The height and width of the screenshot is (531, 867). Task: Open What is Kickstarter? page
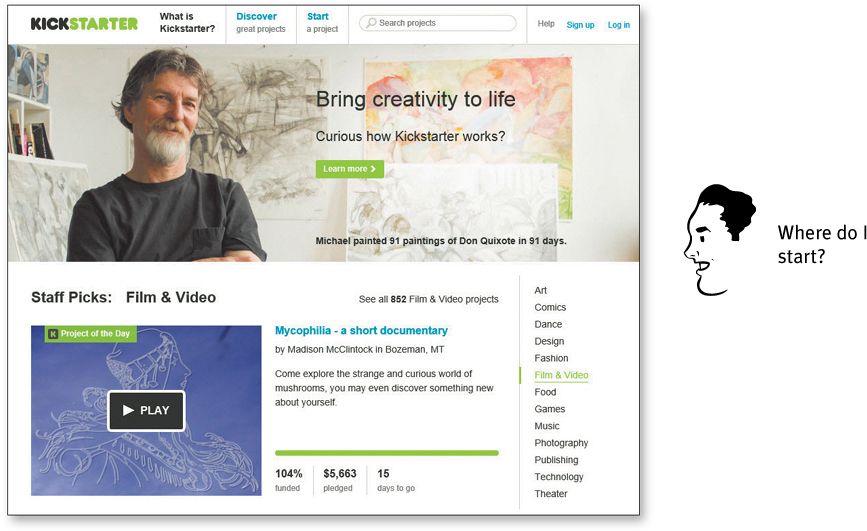pos(187,23)
